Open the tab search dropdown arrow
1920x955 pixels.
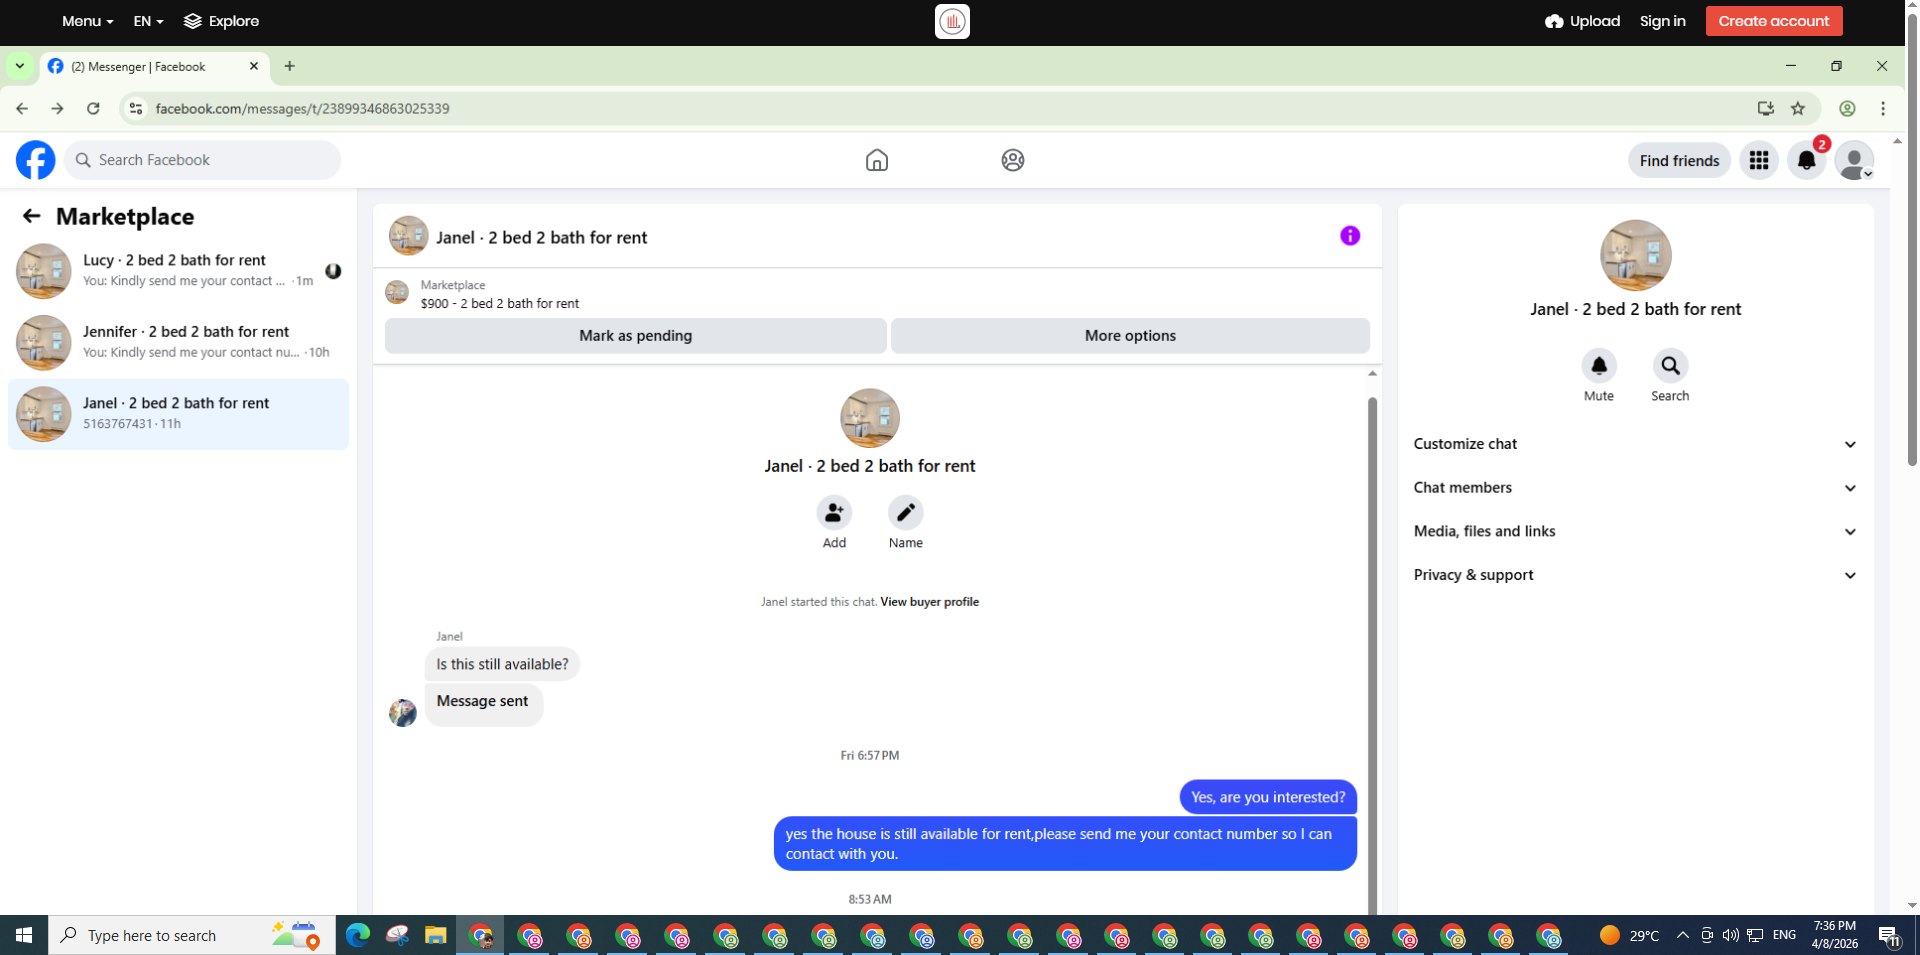tap(19, 66)
